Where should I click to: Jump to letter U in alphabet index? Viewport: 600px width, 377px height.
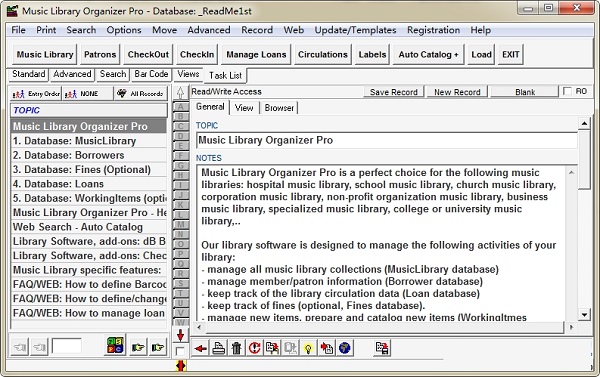click(x=181, y=303)
